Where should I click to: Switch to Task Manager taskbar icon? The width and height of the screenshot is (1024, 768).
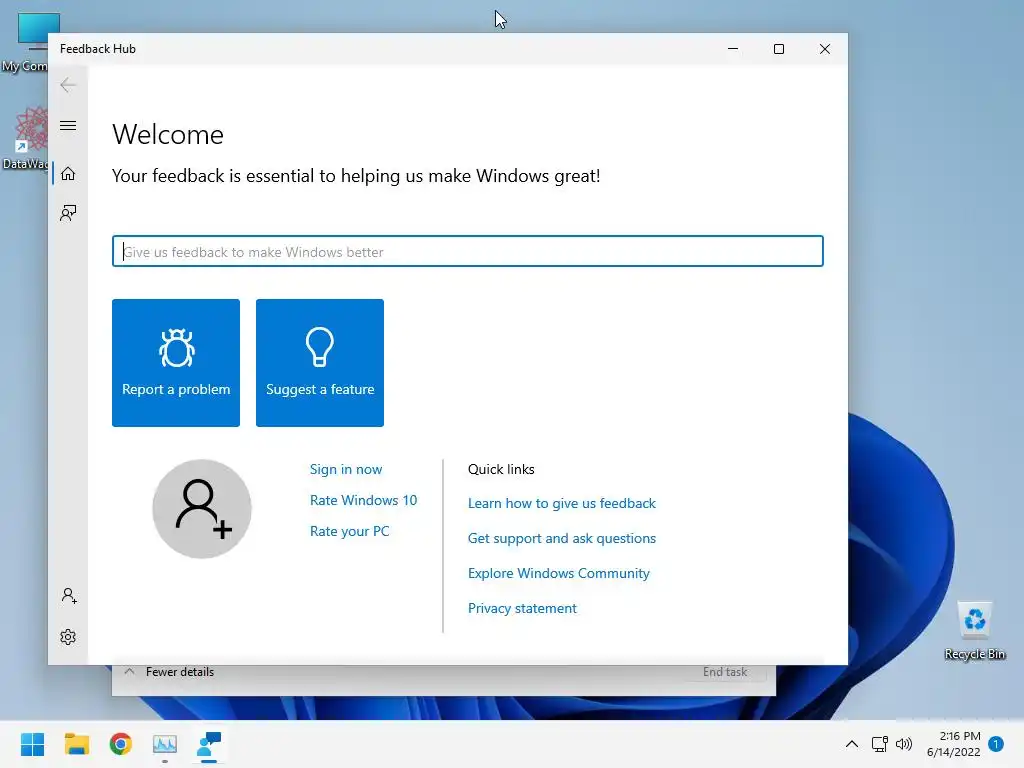point(165,744)
